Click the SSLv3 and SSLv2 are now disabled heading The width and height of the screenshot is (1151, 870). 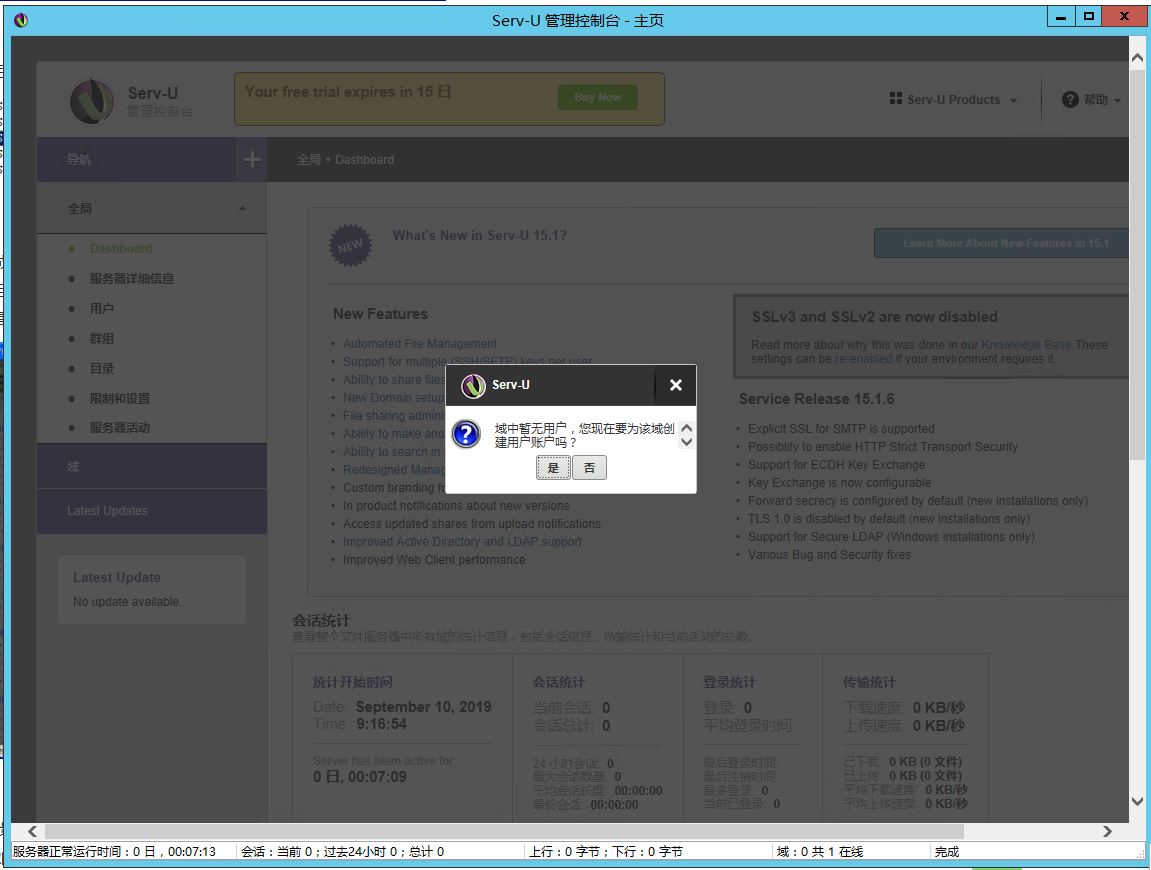(874, 317)
